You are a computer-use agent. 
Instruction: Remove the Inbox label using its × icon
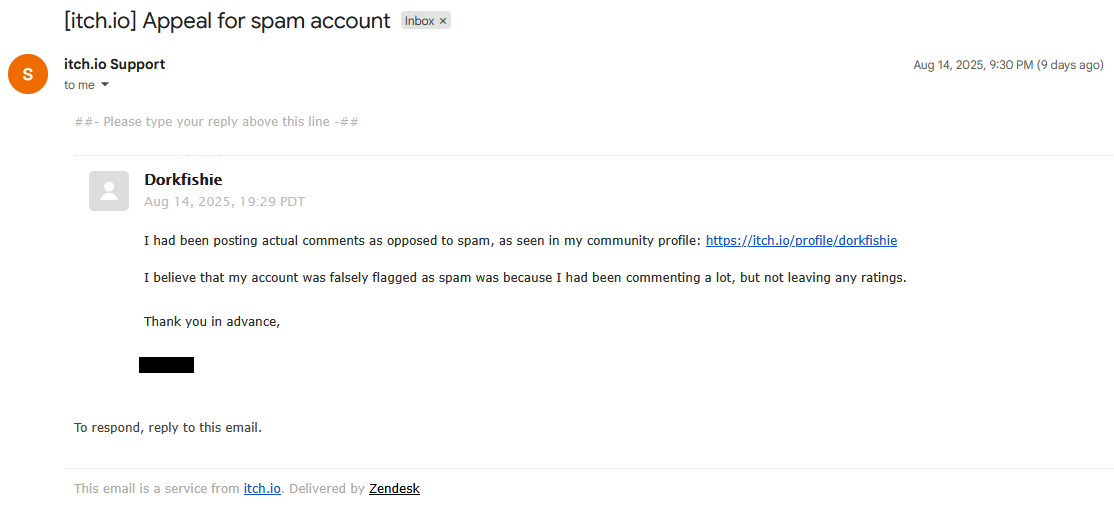click(443, 21)
